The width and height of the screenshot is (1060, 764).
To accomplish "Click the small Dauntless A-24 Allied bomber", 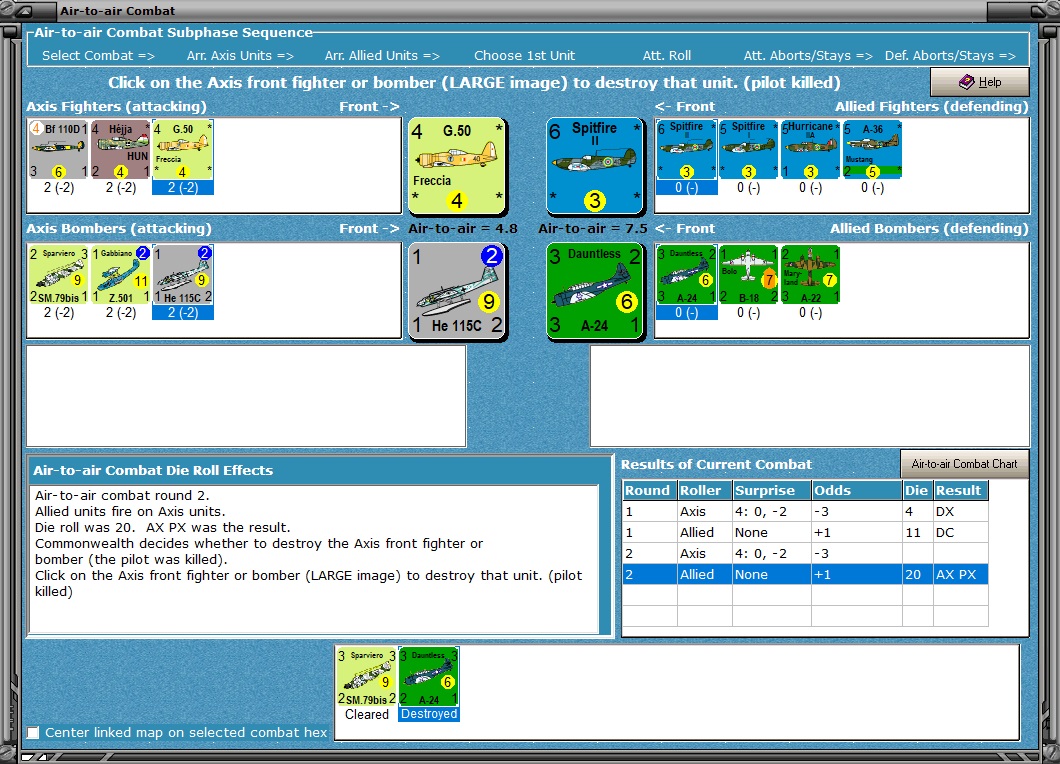I will [686, 274].
